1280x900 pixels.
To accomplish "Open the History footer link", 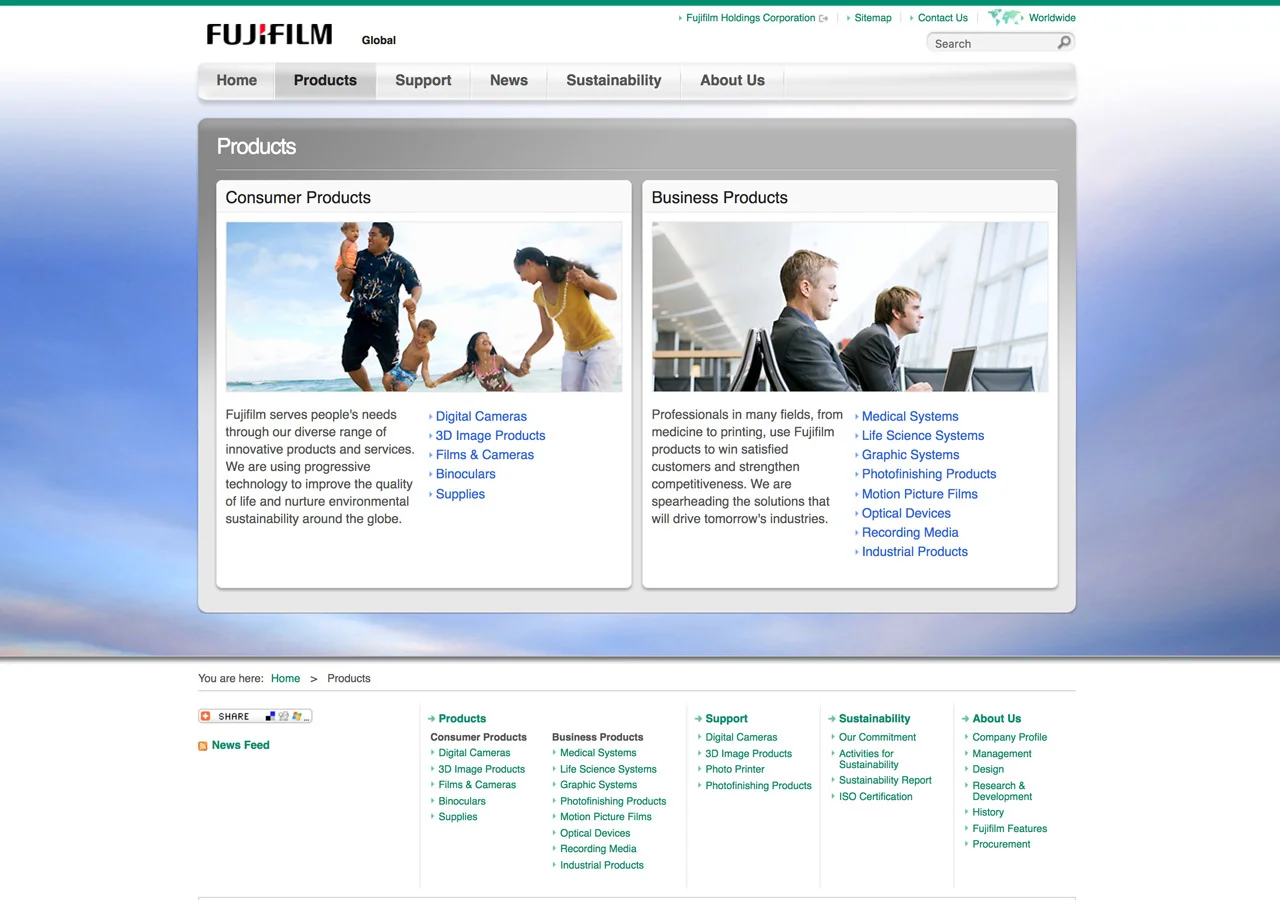I will 988,812.
